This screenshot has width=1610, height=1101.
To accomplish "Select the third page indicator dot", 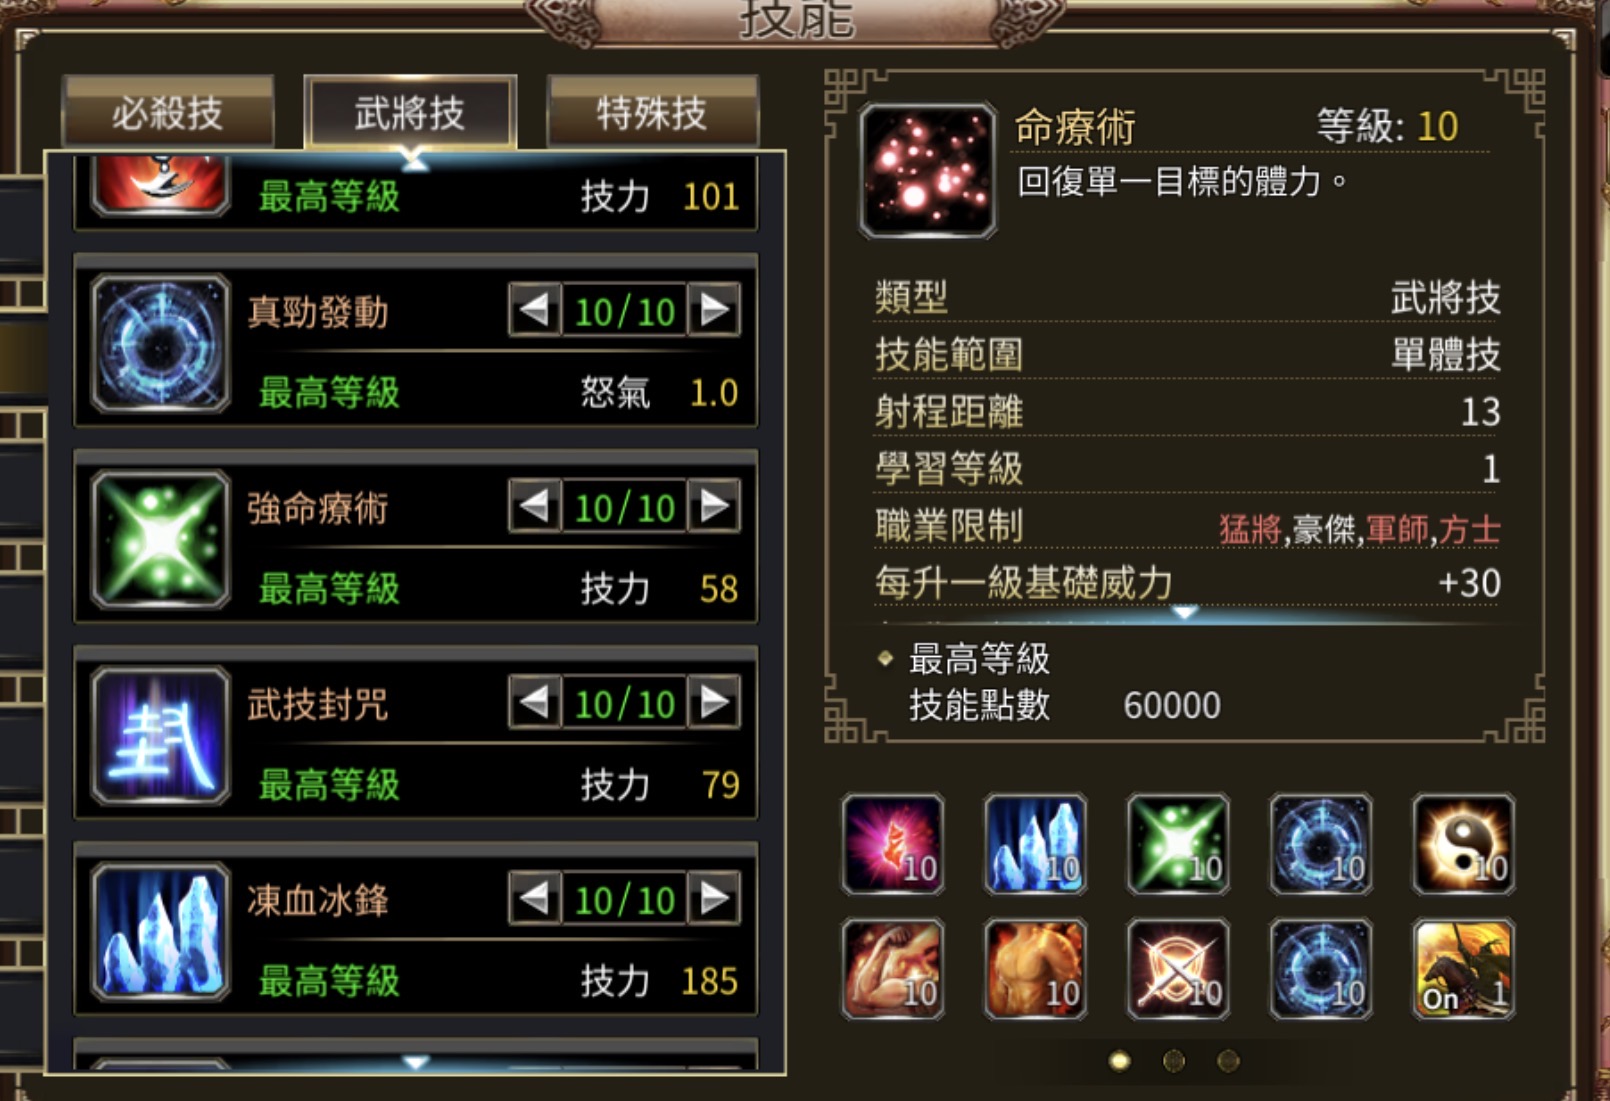I will pyautogui.click(x=1228, y=1060).
